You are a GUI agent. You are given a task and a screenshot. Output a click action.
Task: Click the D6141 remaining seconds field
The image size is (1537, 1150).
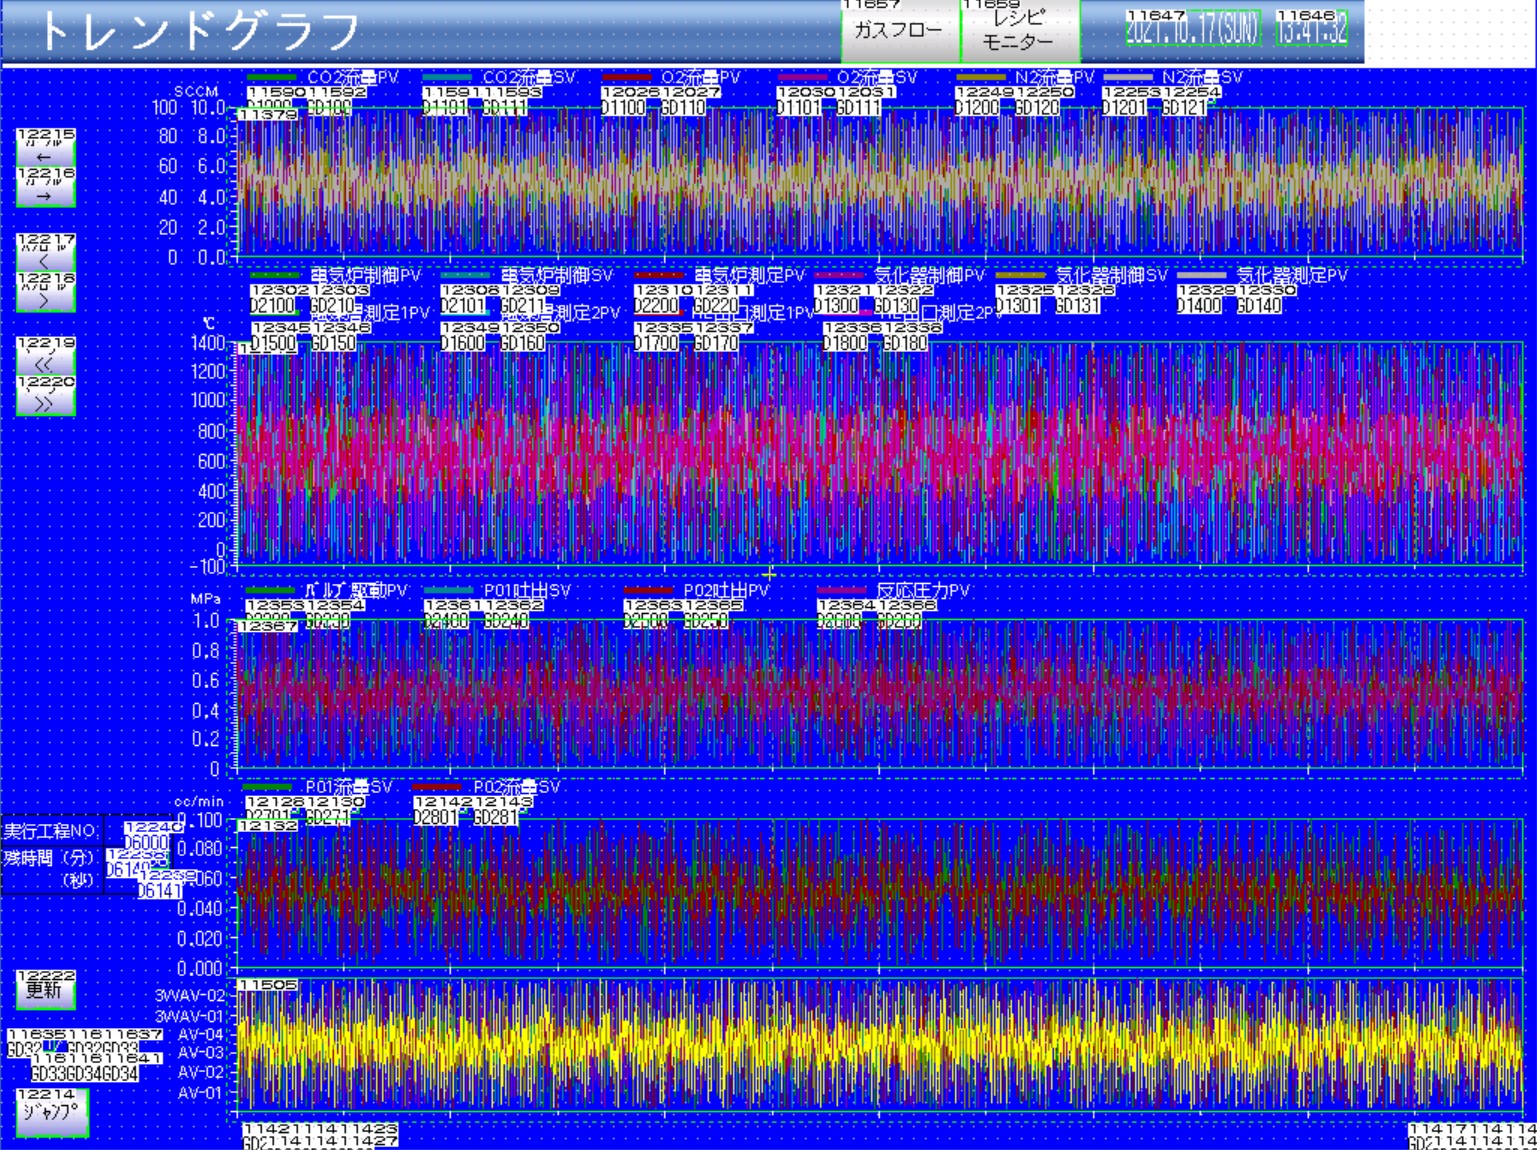160,890
